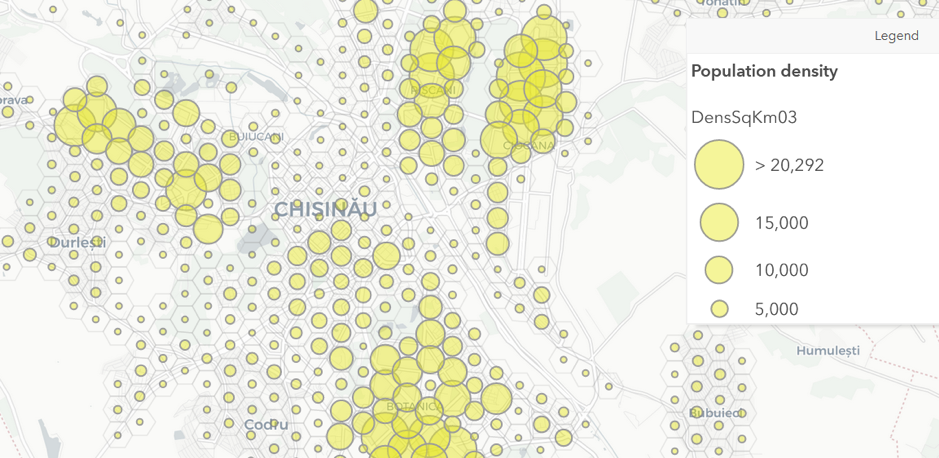Click the Rîșcani district label
The image size is (939, 458).
click(x=433, y=90)
